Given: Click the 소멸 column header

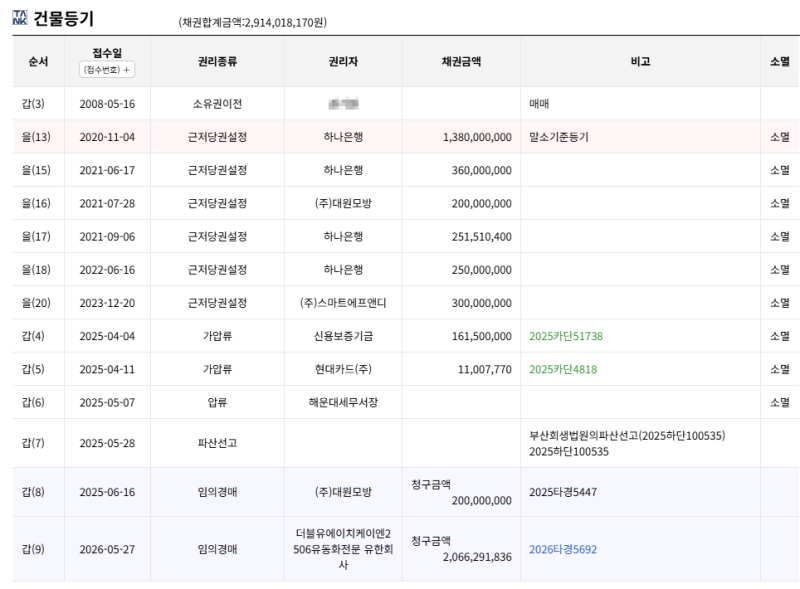Looking at the screenshot, I should [x=780, y=62].
